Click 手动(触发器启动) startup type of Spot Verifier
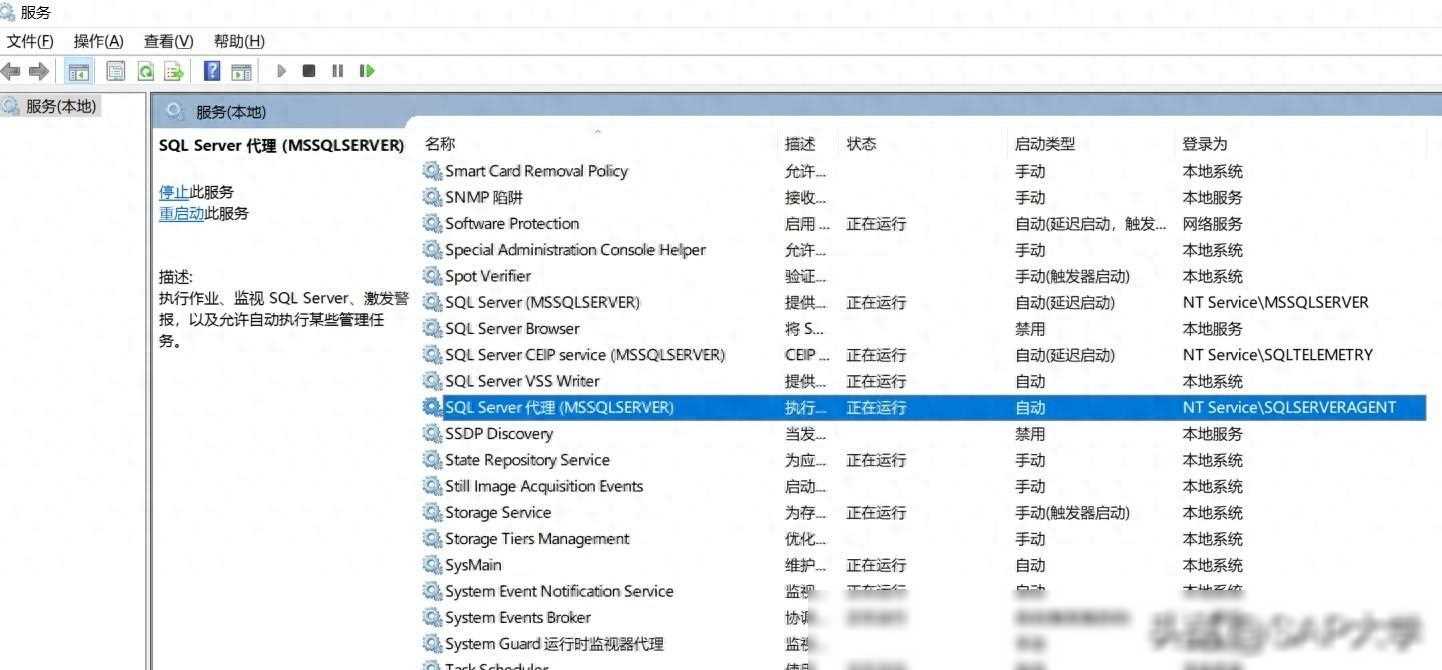 (1072, 276)
